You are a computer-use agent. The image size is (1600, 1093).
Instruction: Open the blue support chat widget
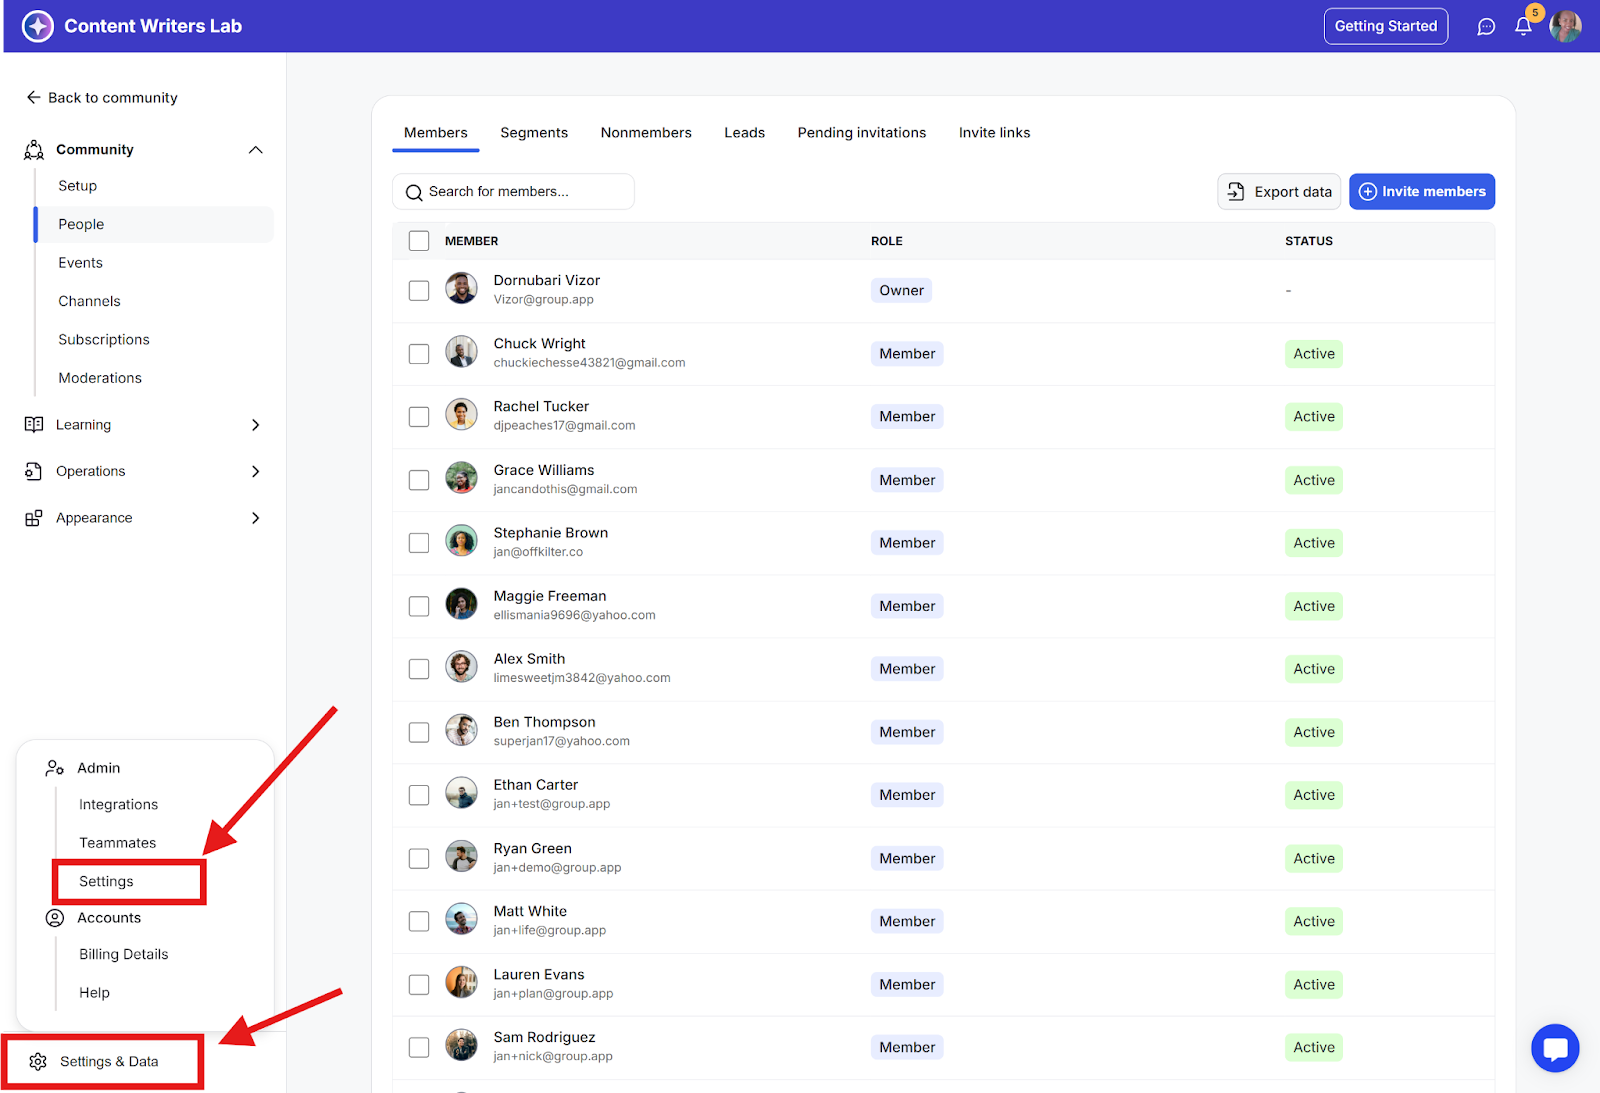click(1555, 1048)
